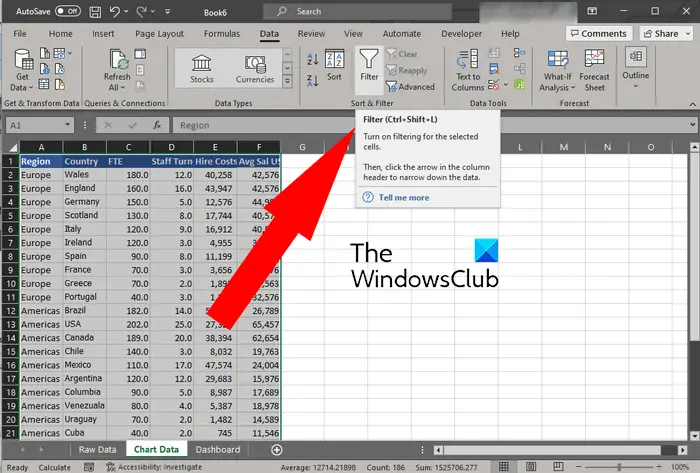Screen dimensions: 700x473
Task: Expand the Name Box dropdown
Action: [x=67, y=124]
